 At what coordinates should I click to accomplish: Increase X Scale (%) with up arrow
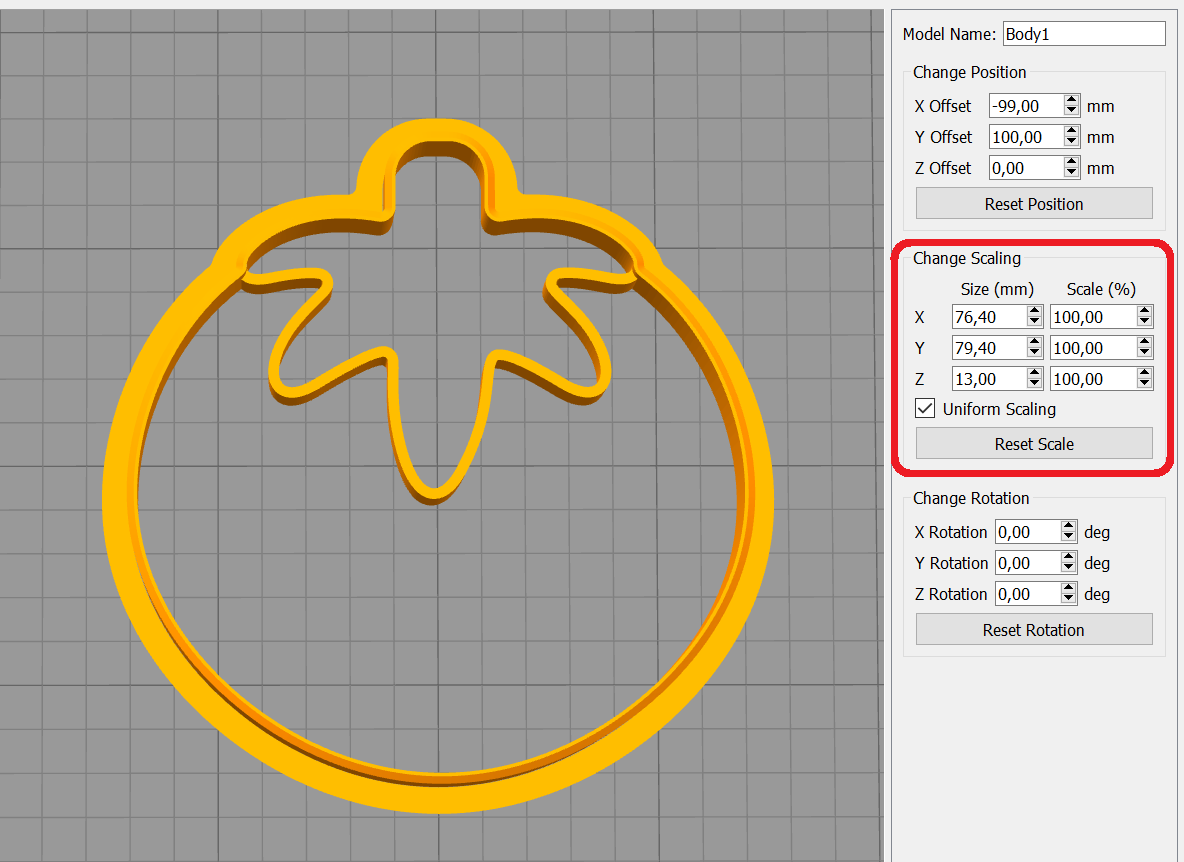pos(1145,312)
